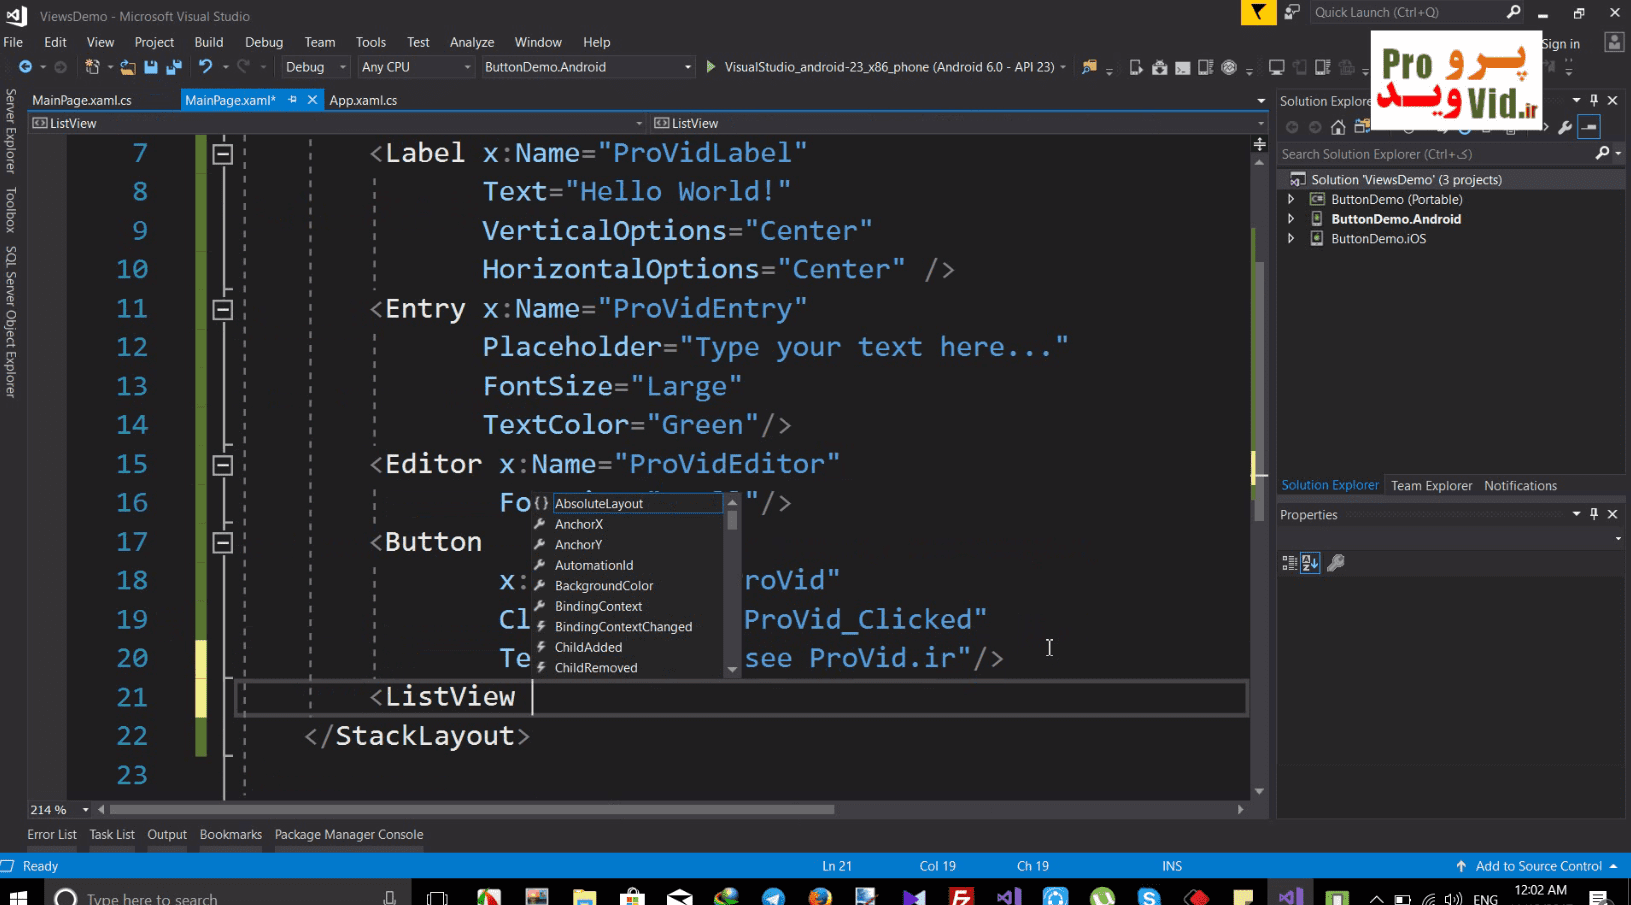1631x905 pixels.
Task: Click the editor split-window handle icon
Action: point(1259,144)
